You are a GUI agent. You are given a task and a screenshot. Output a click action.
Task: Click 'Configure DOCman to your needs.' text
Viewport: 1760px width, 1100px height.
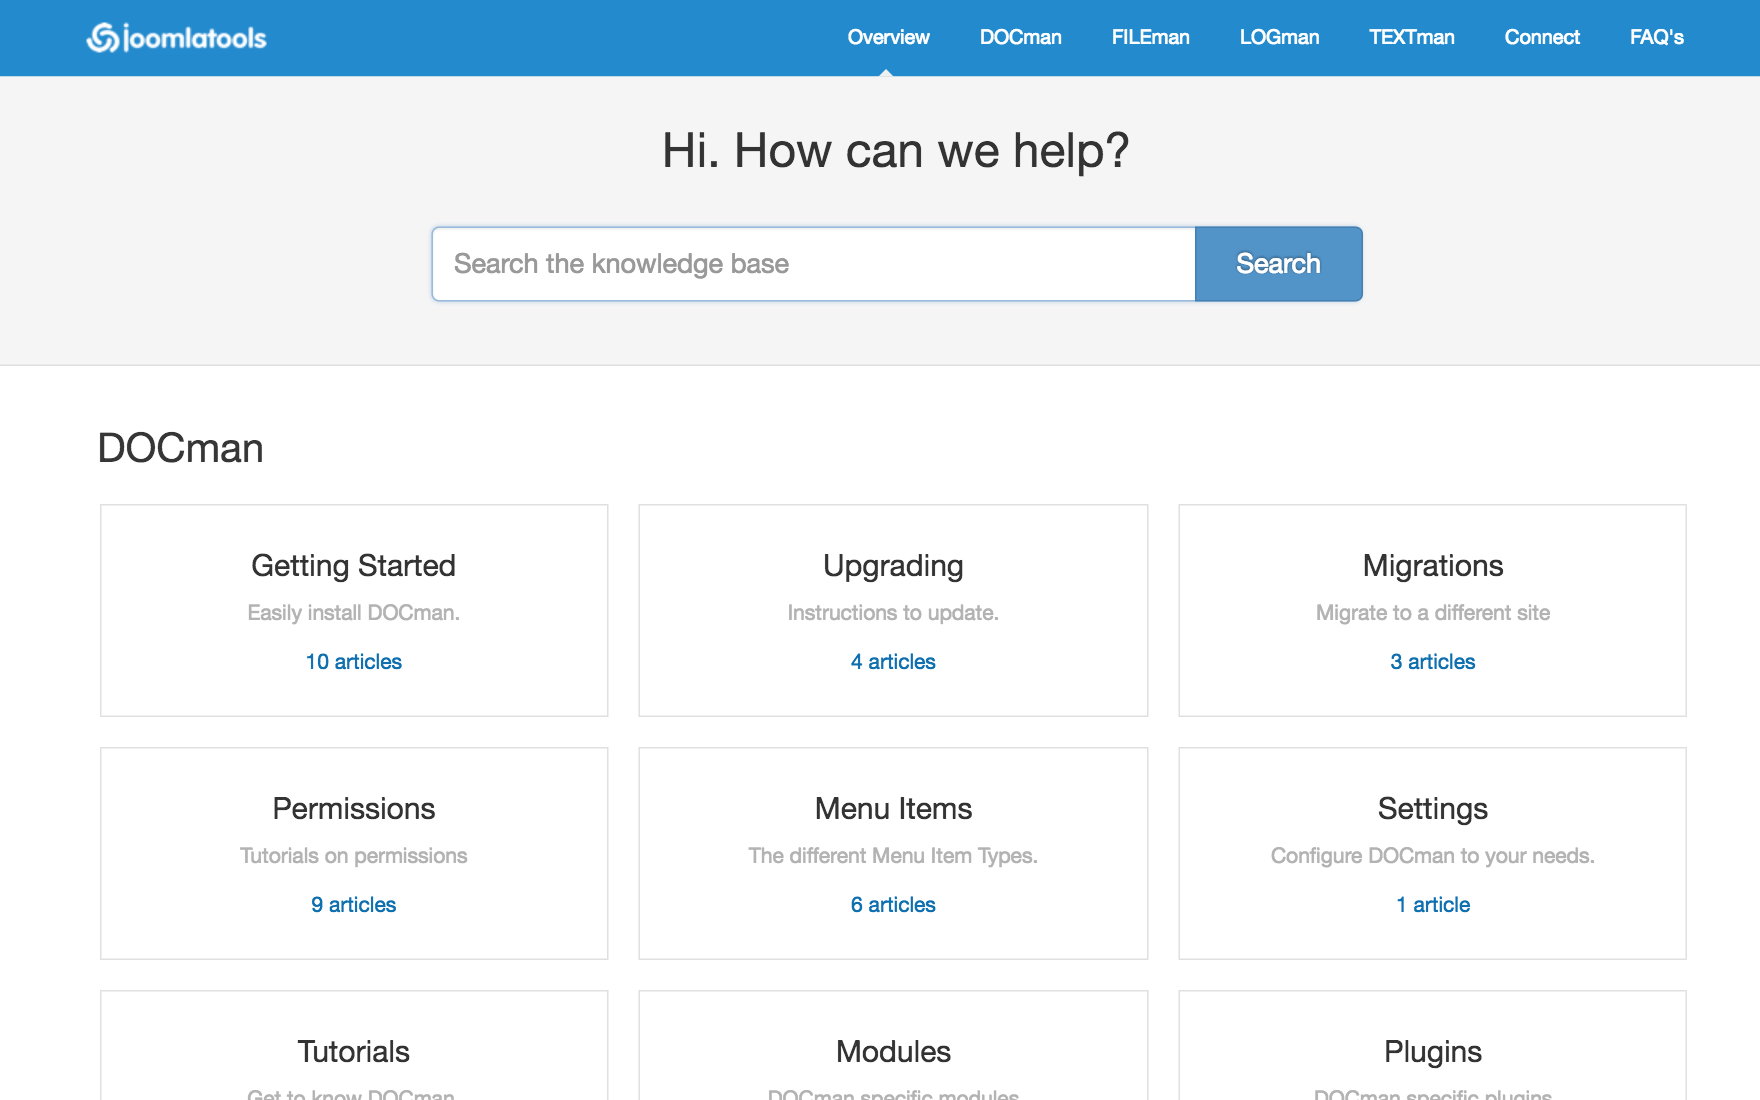point(1432,856)
